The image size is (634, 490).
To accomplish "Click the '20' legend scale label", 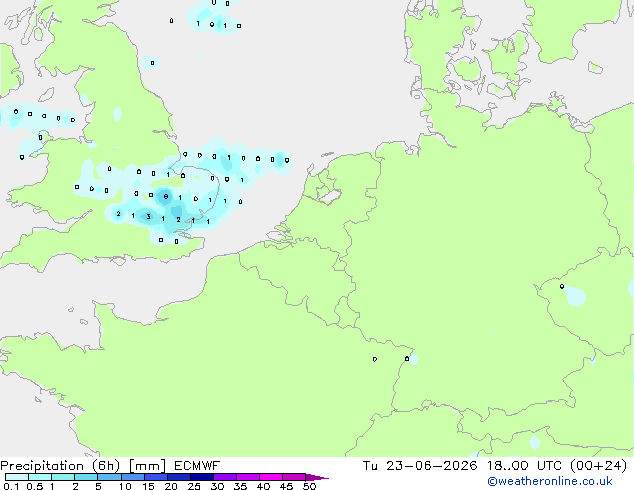I will pos(171,486).
